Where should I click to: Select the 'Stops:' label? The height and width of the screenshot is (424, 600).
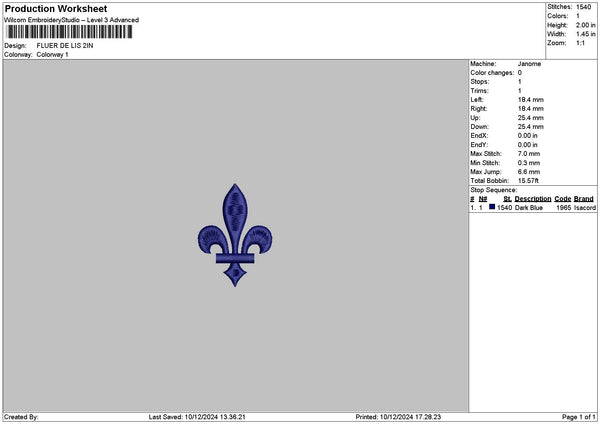click(x=479, y=82)
